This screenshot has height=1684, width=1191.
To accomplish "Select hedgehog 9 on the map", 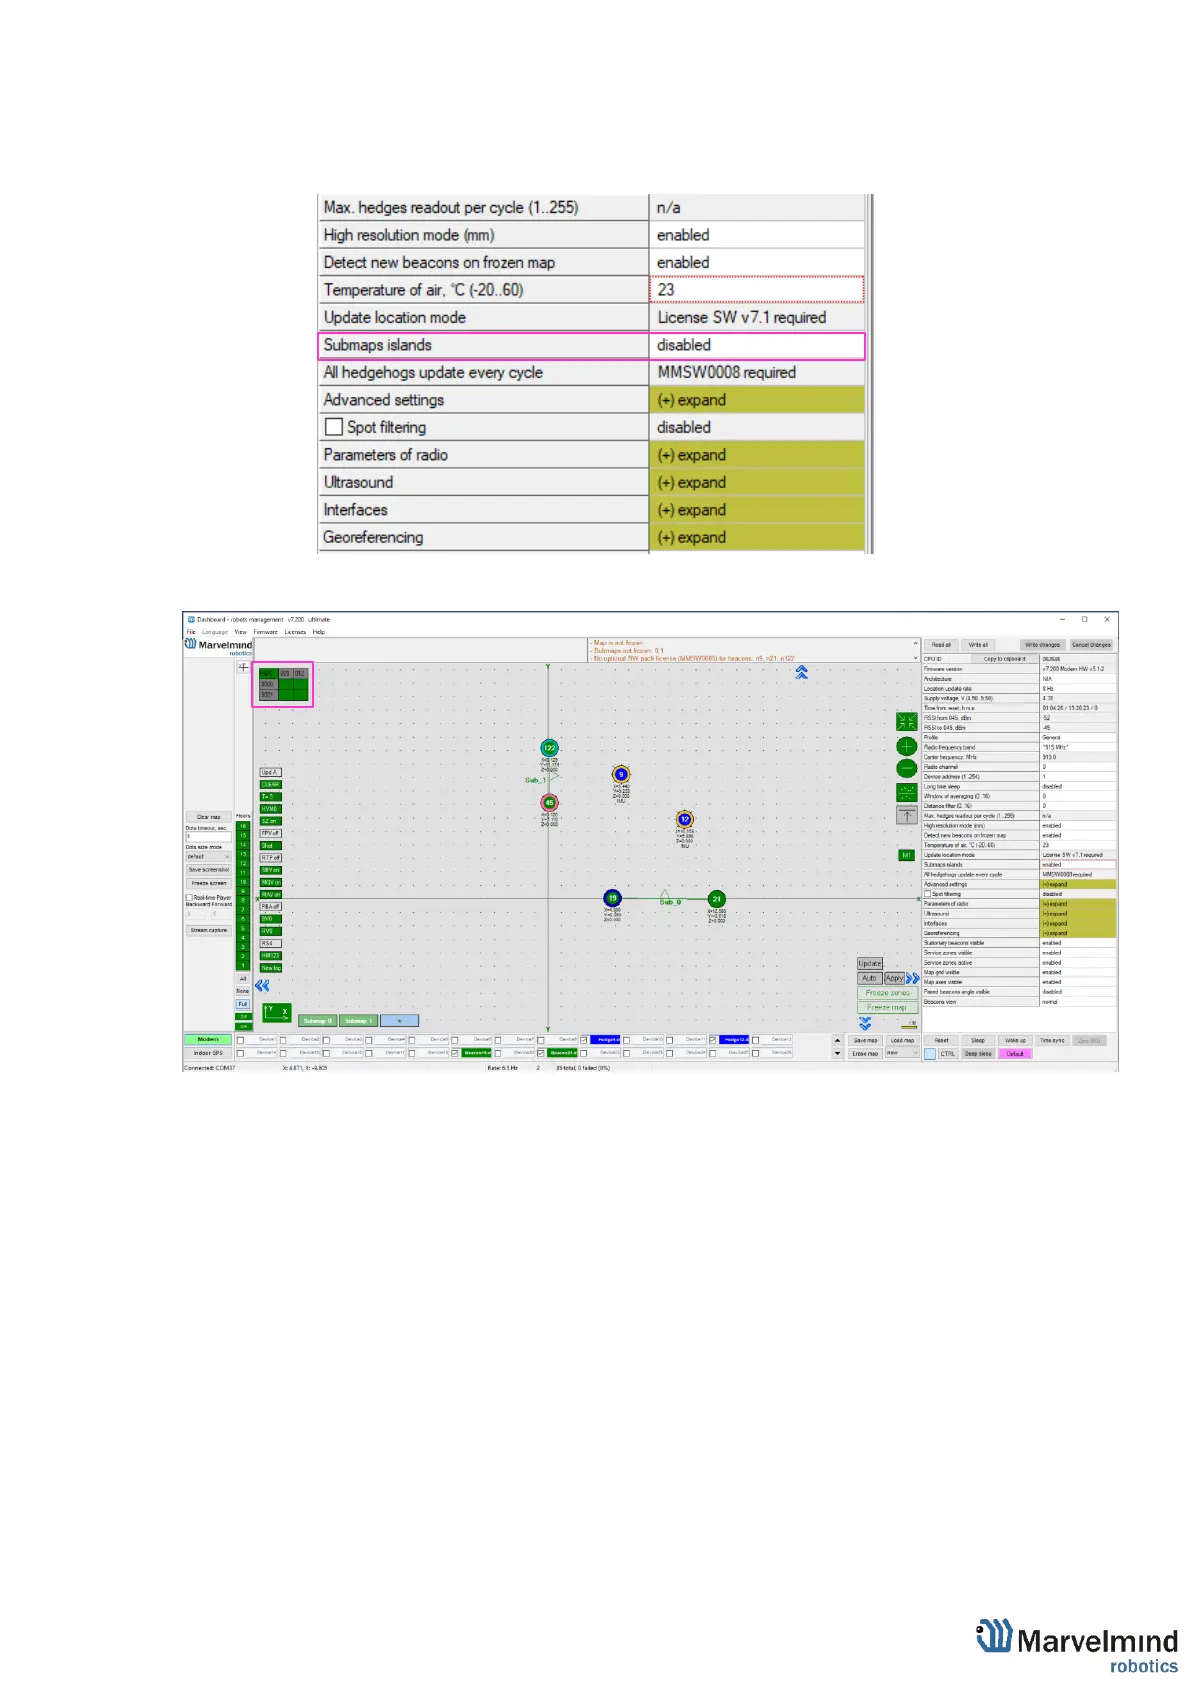I will pyautogui.click(x=621, y=774).
